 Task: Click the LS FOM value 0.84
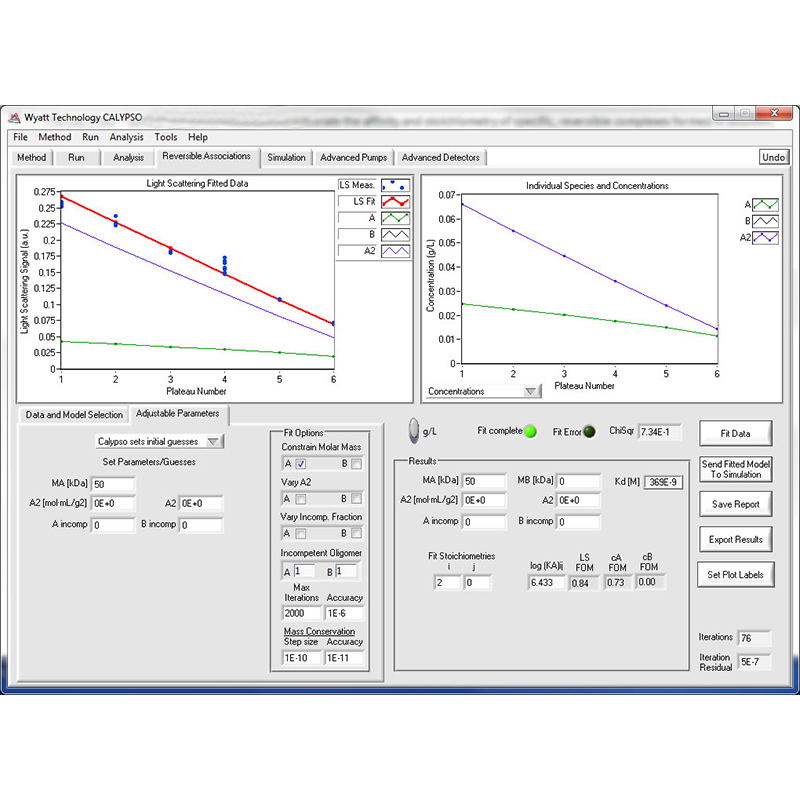(584, 583)
